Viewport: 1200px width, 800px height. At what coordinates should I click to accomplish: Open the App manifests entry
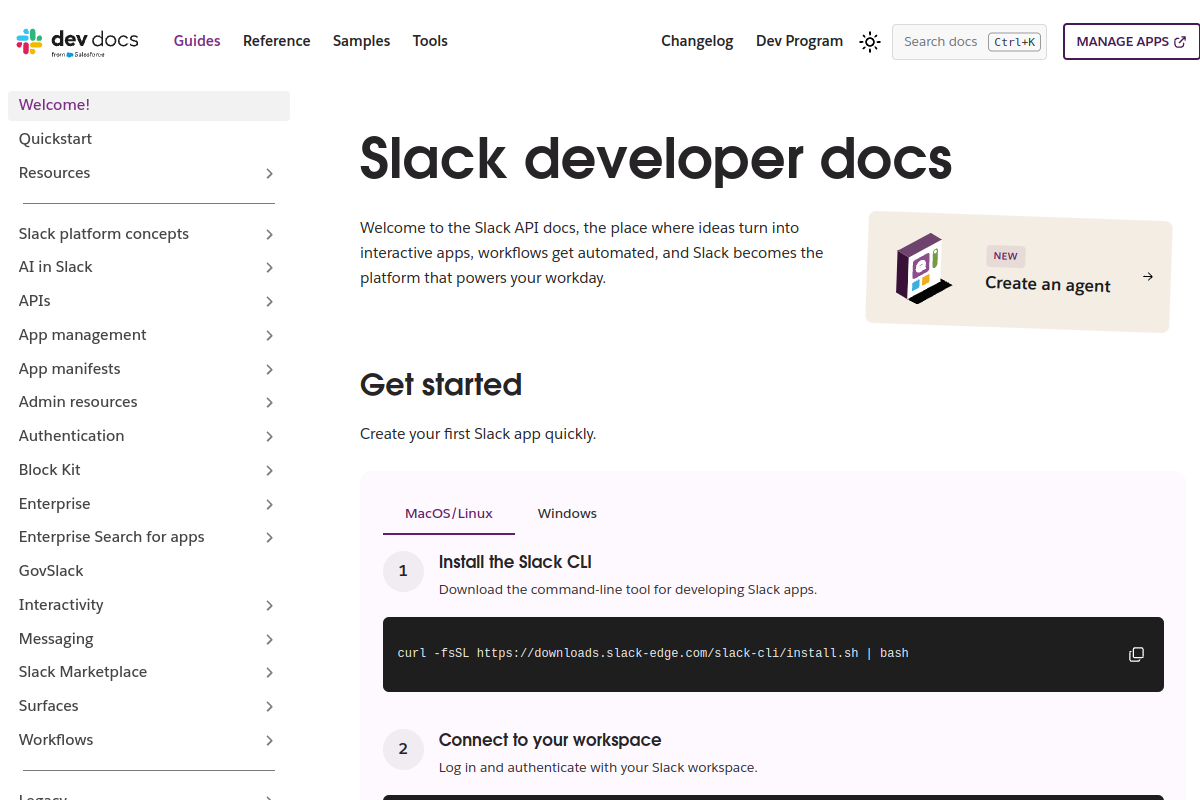click(x=70, y=369)
